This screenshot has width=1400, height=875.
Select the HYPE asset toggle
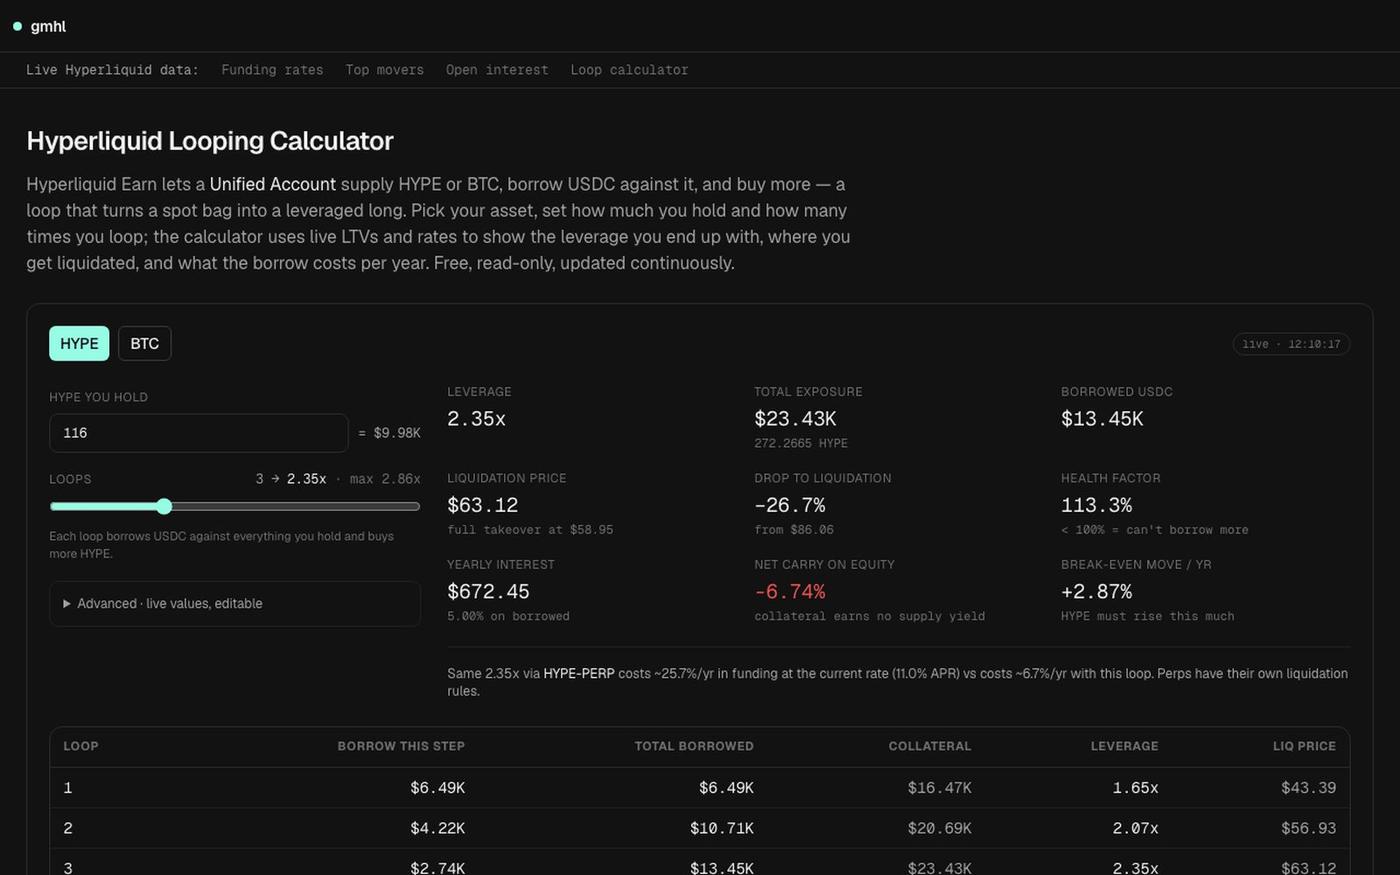coord(79,343)
